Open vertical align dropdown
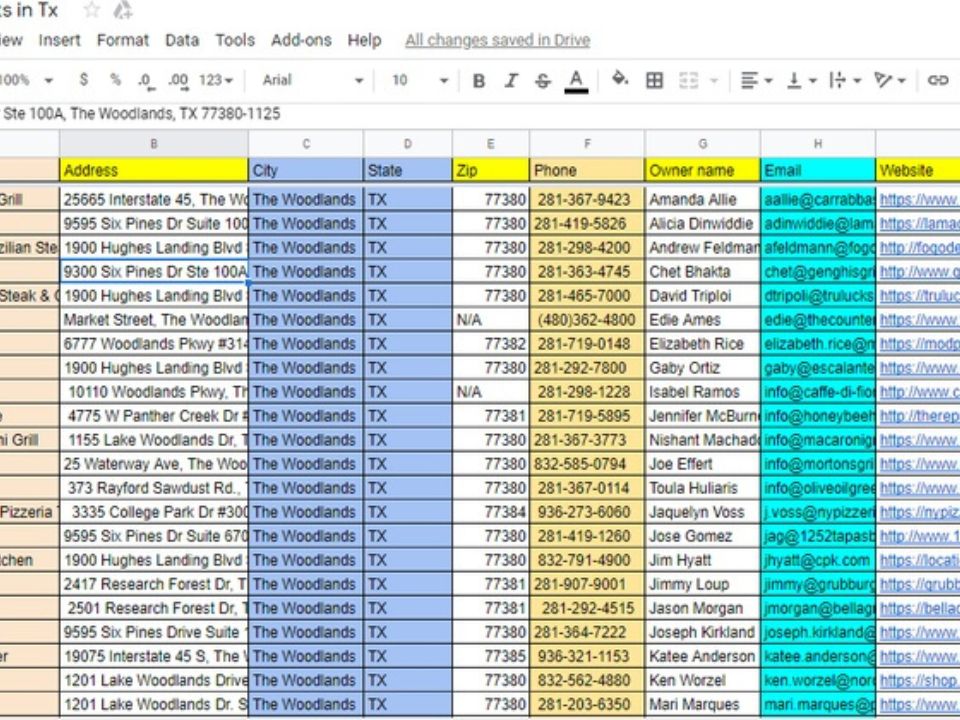This screenshot has height=720, width=960. (x=801, y=80)
